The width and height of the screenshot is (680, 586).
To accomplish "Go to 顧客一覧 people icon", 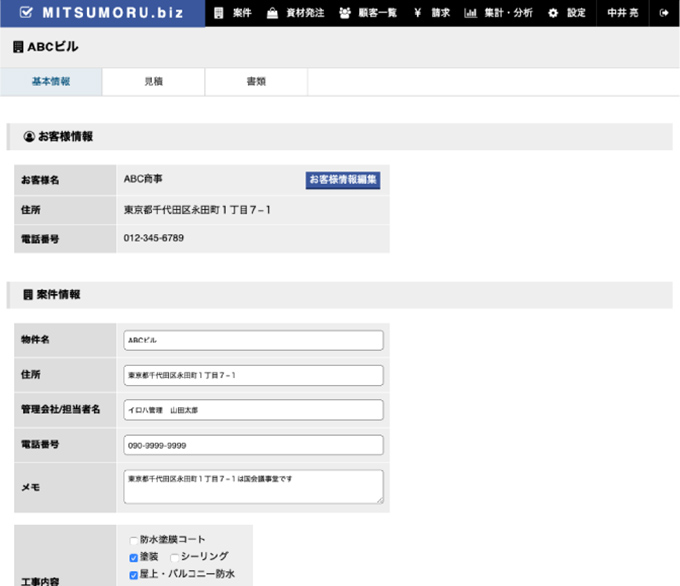I will click(x=345, y=13).
